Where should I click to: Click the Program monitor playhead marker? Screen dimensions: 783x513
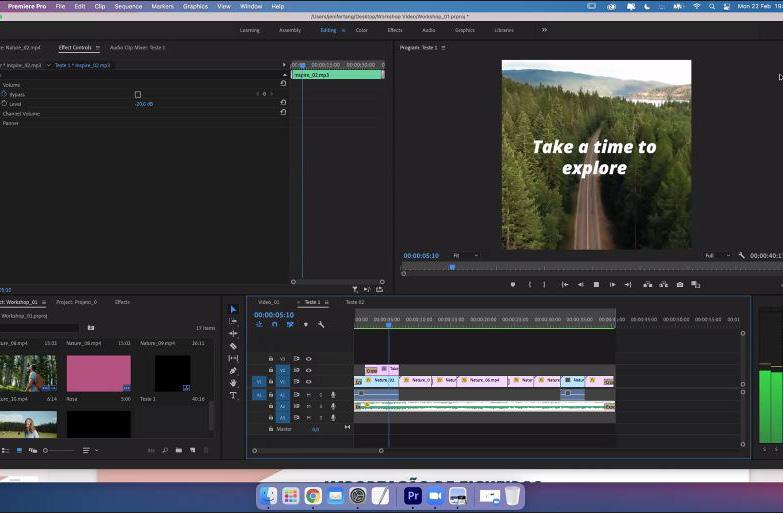pyautogui.click(x=452, y=267)
